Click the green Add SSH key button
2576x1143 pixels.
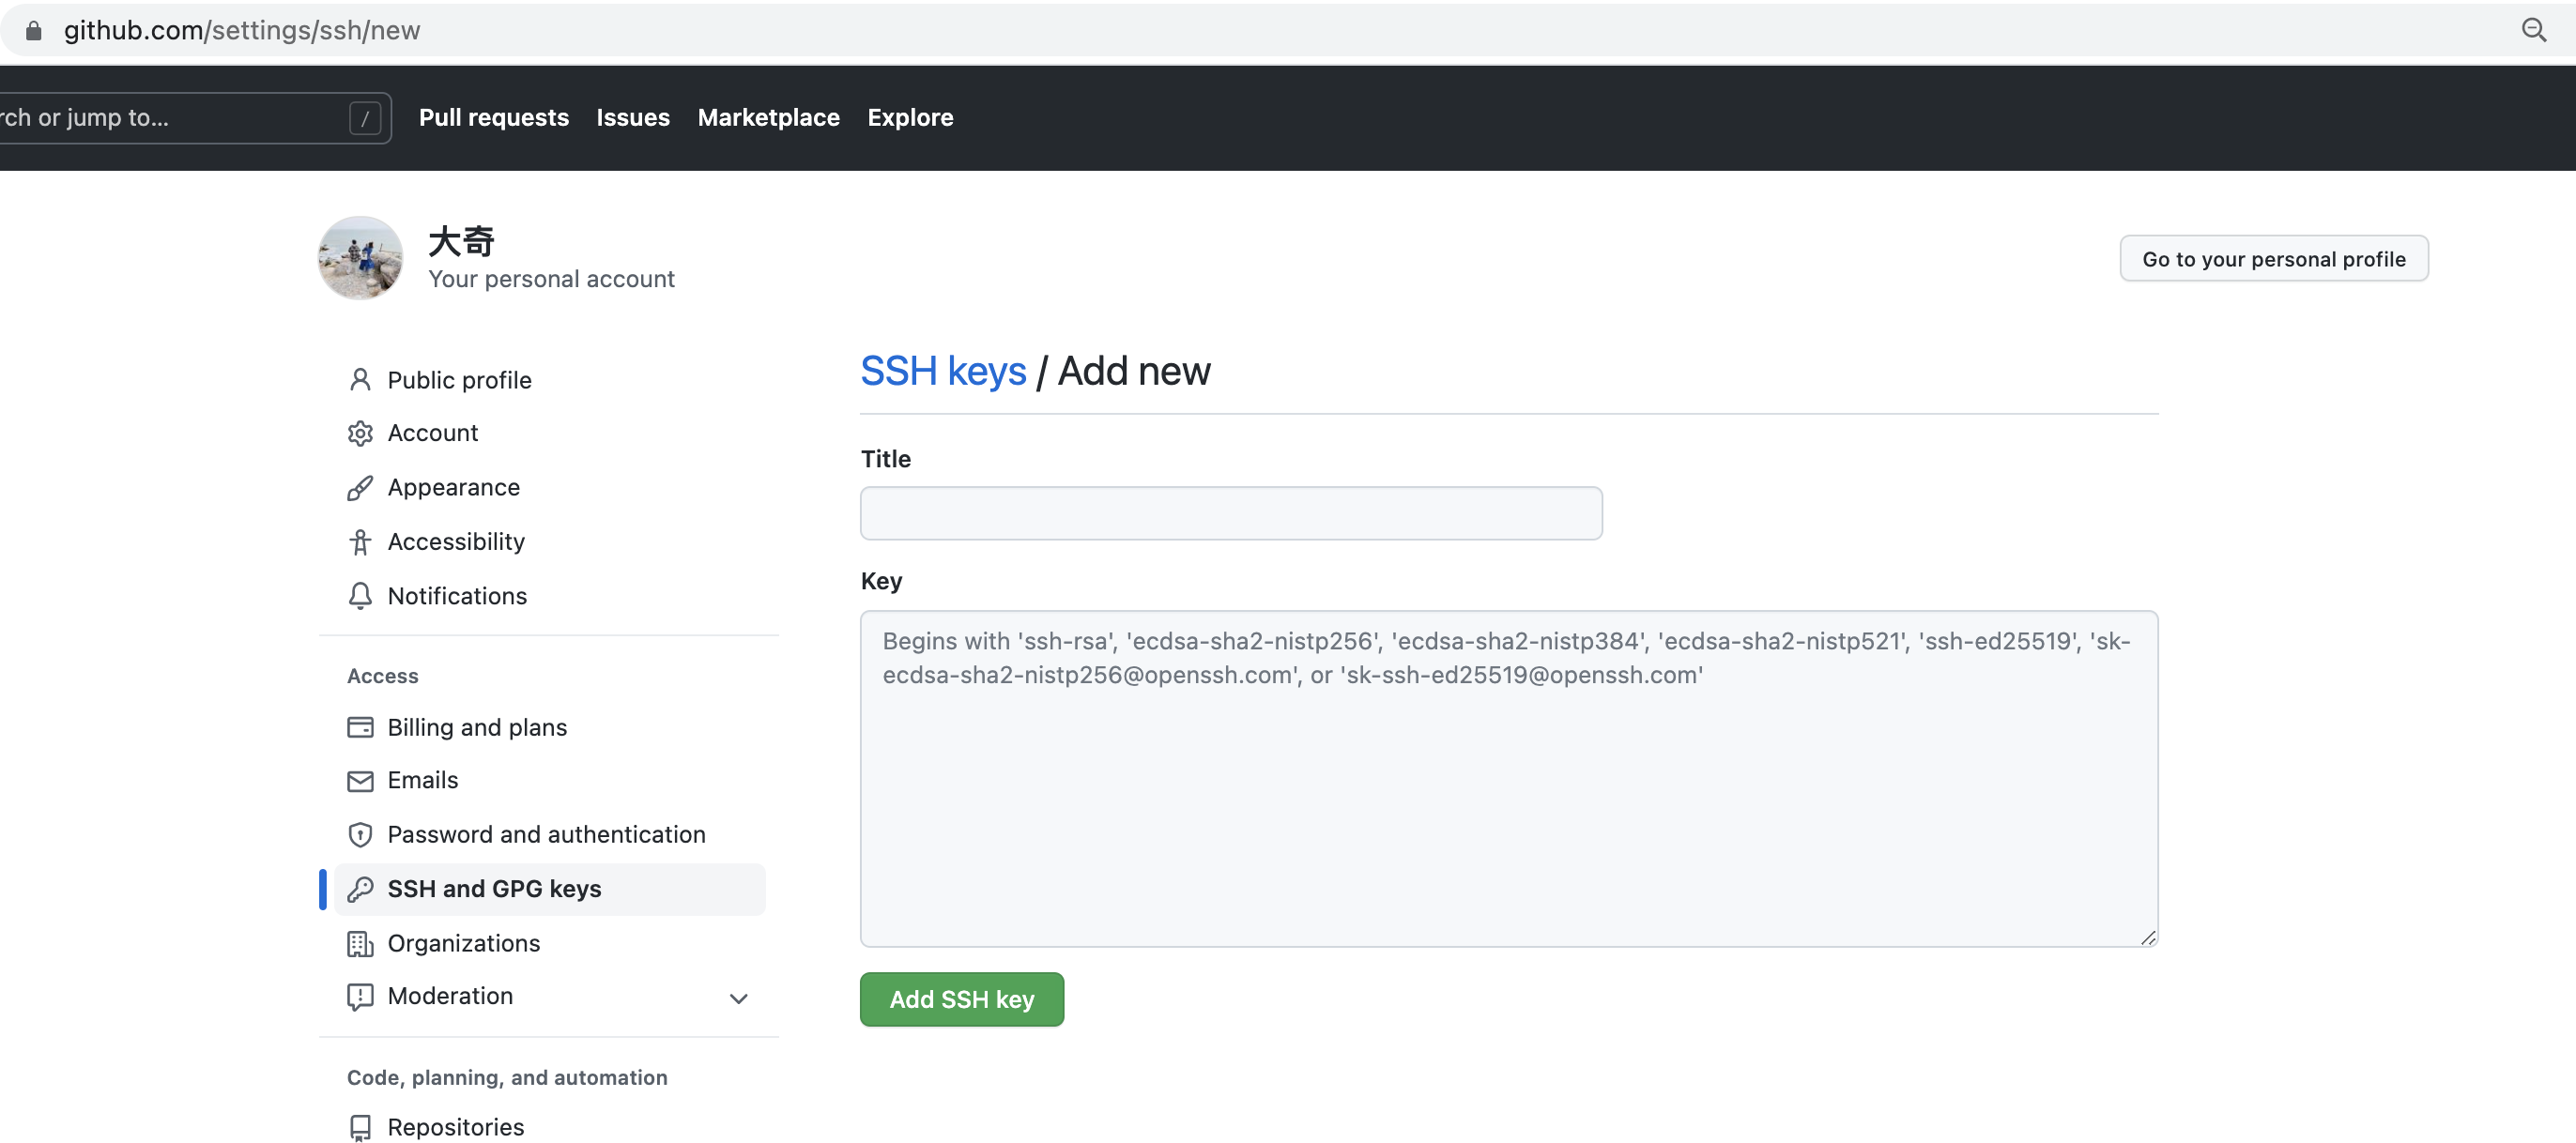coord(961,999)
